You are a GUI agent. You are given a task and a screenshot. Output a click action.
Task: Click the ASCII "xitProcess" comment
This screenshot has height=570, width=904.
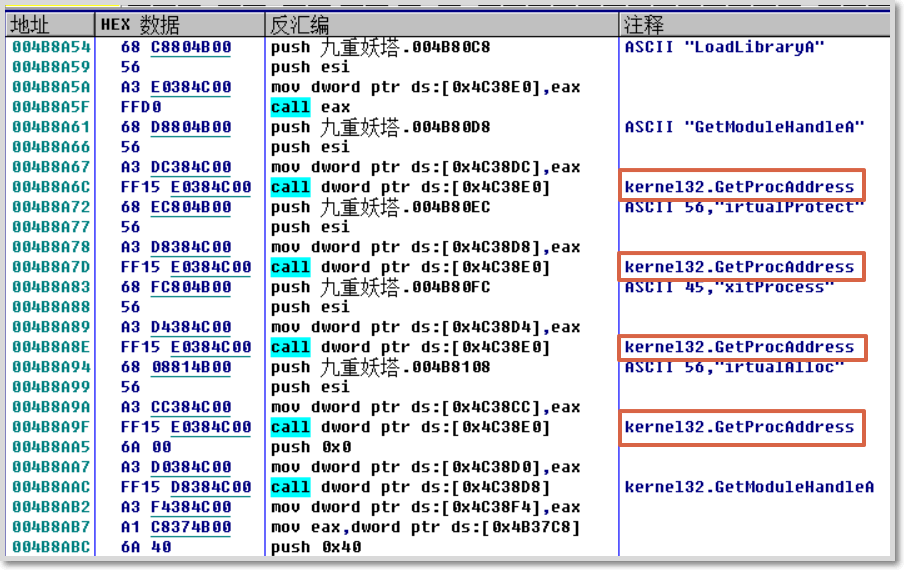click(729, 288)
